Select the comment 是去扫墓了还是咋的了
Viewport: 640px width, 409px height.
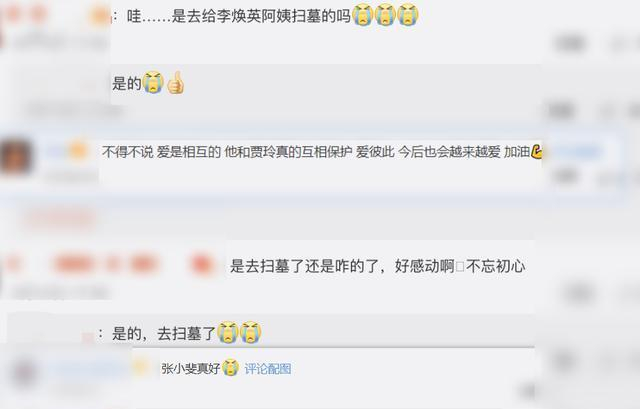[378, 266]
